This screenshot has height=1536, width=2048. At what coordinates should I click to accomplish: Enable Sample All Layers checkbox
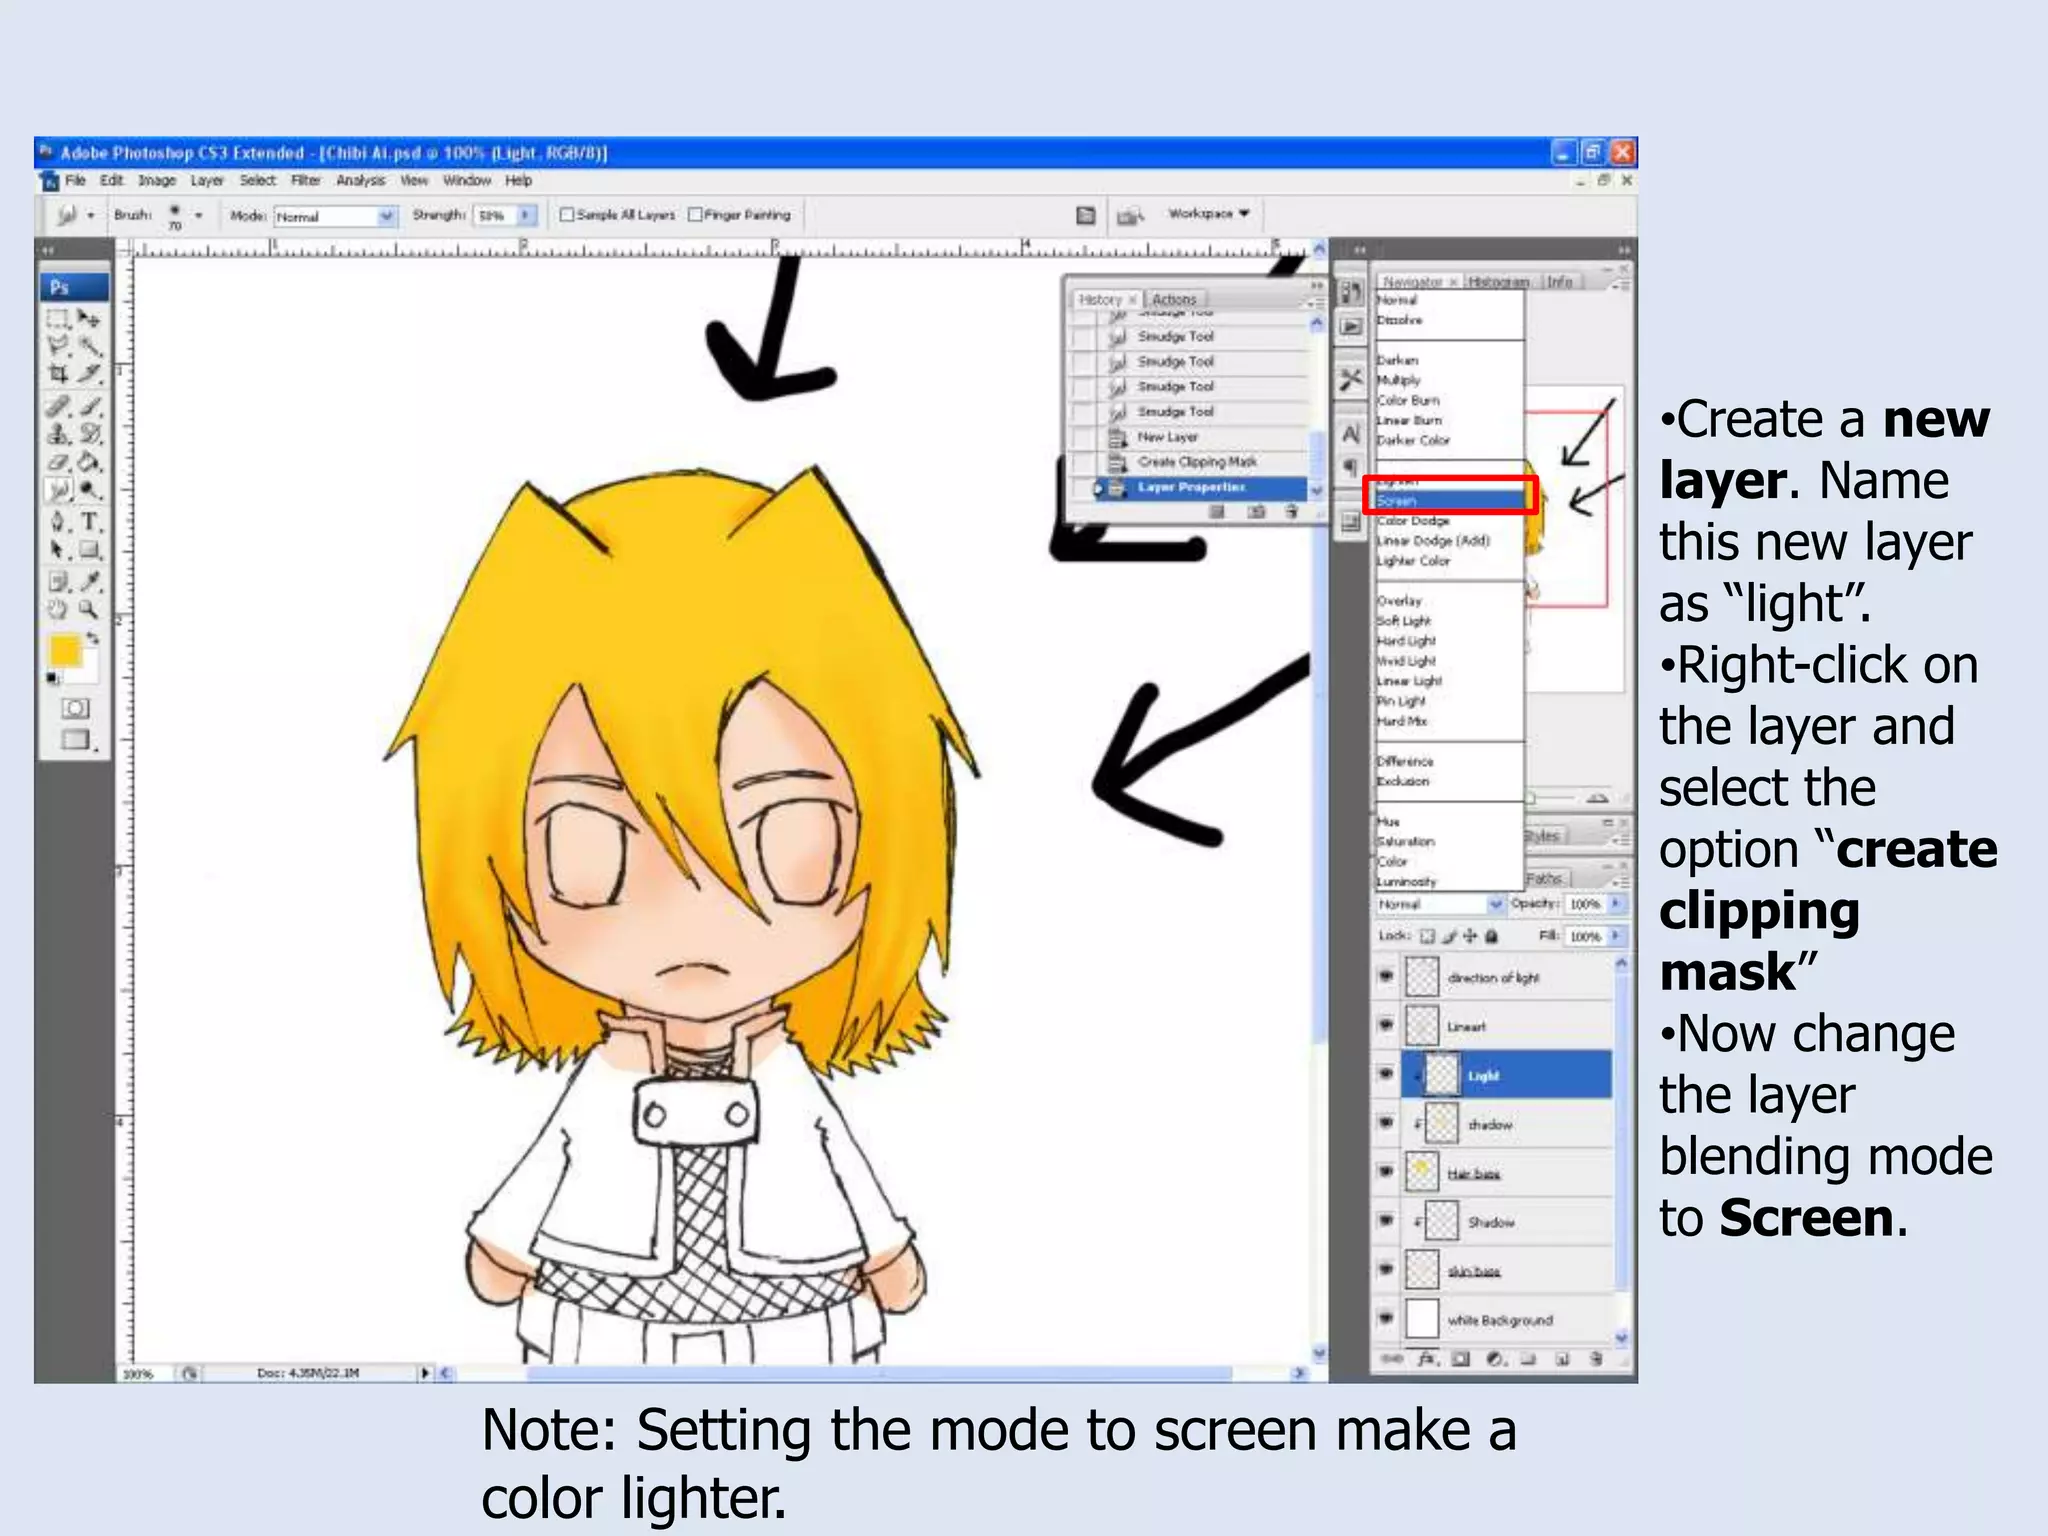click(567, 214)
